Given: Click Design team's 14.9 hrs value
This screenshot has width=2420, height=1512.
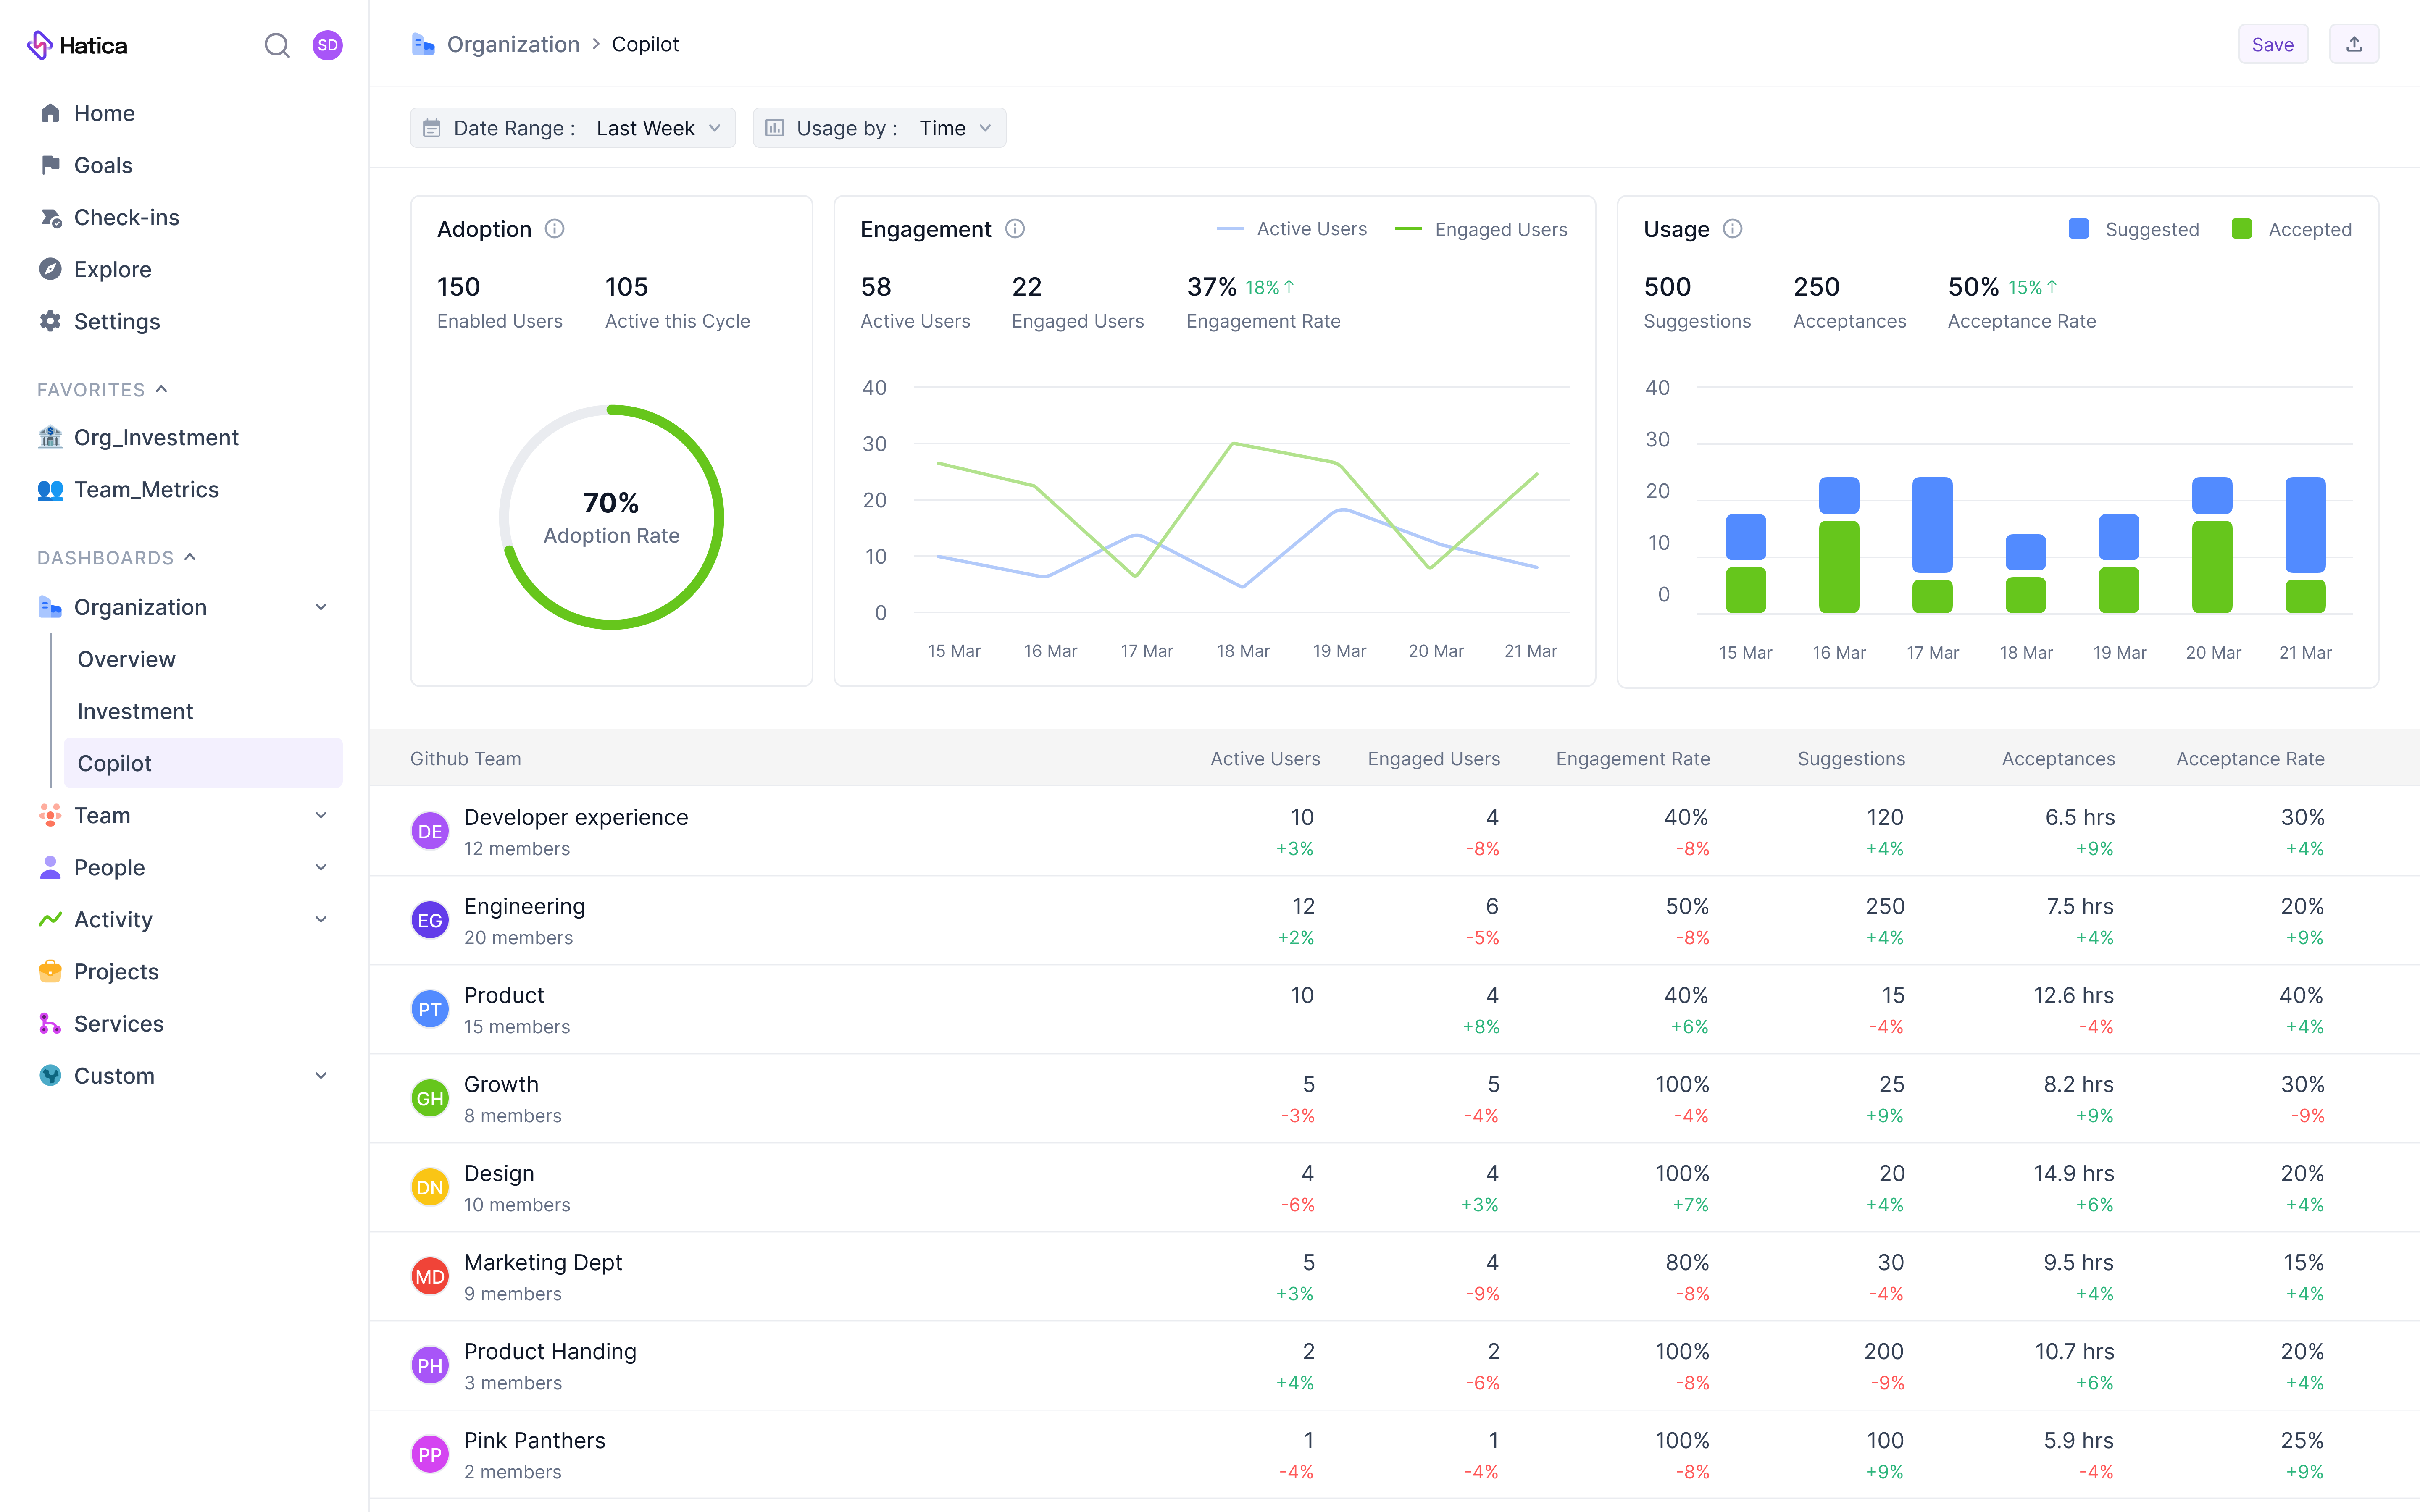Looking at the screenshot, I should (2073, 1173).
